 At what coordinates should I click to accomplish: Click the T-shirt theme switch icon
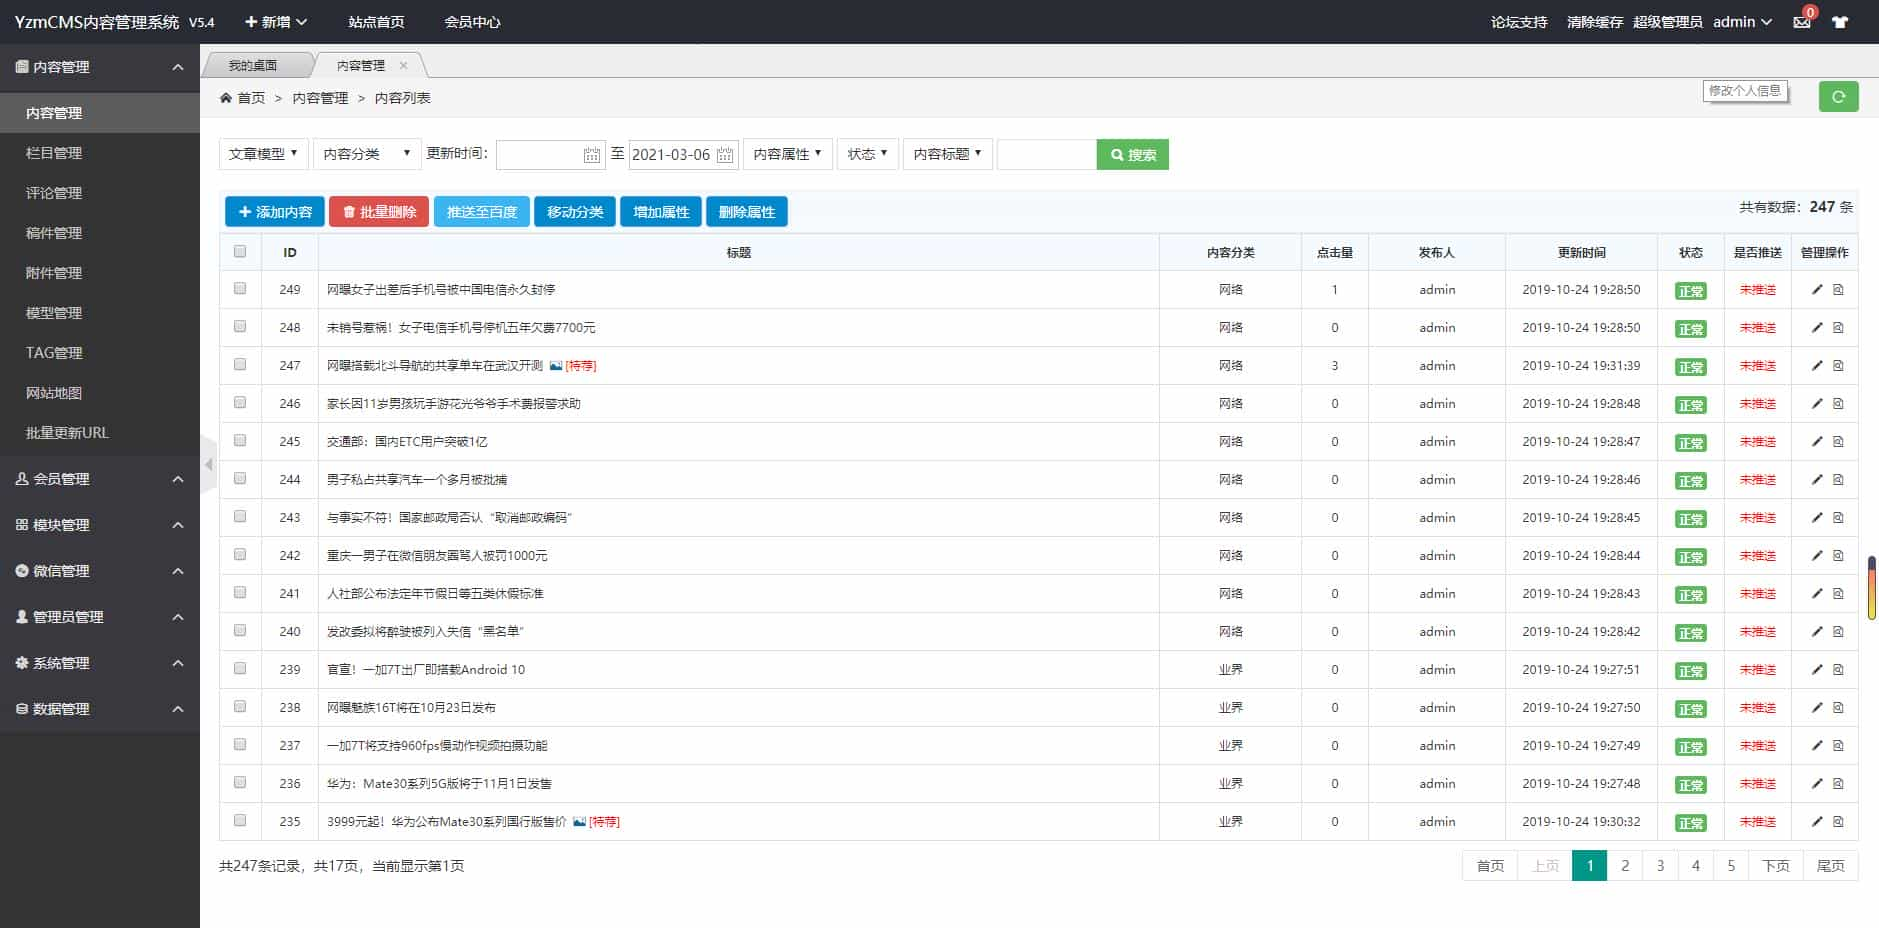1840,22
